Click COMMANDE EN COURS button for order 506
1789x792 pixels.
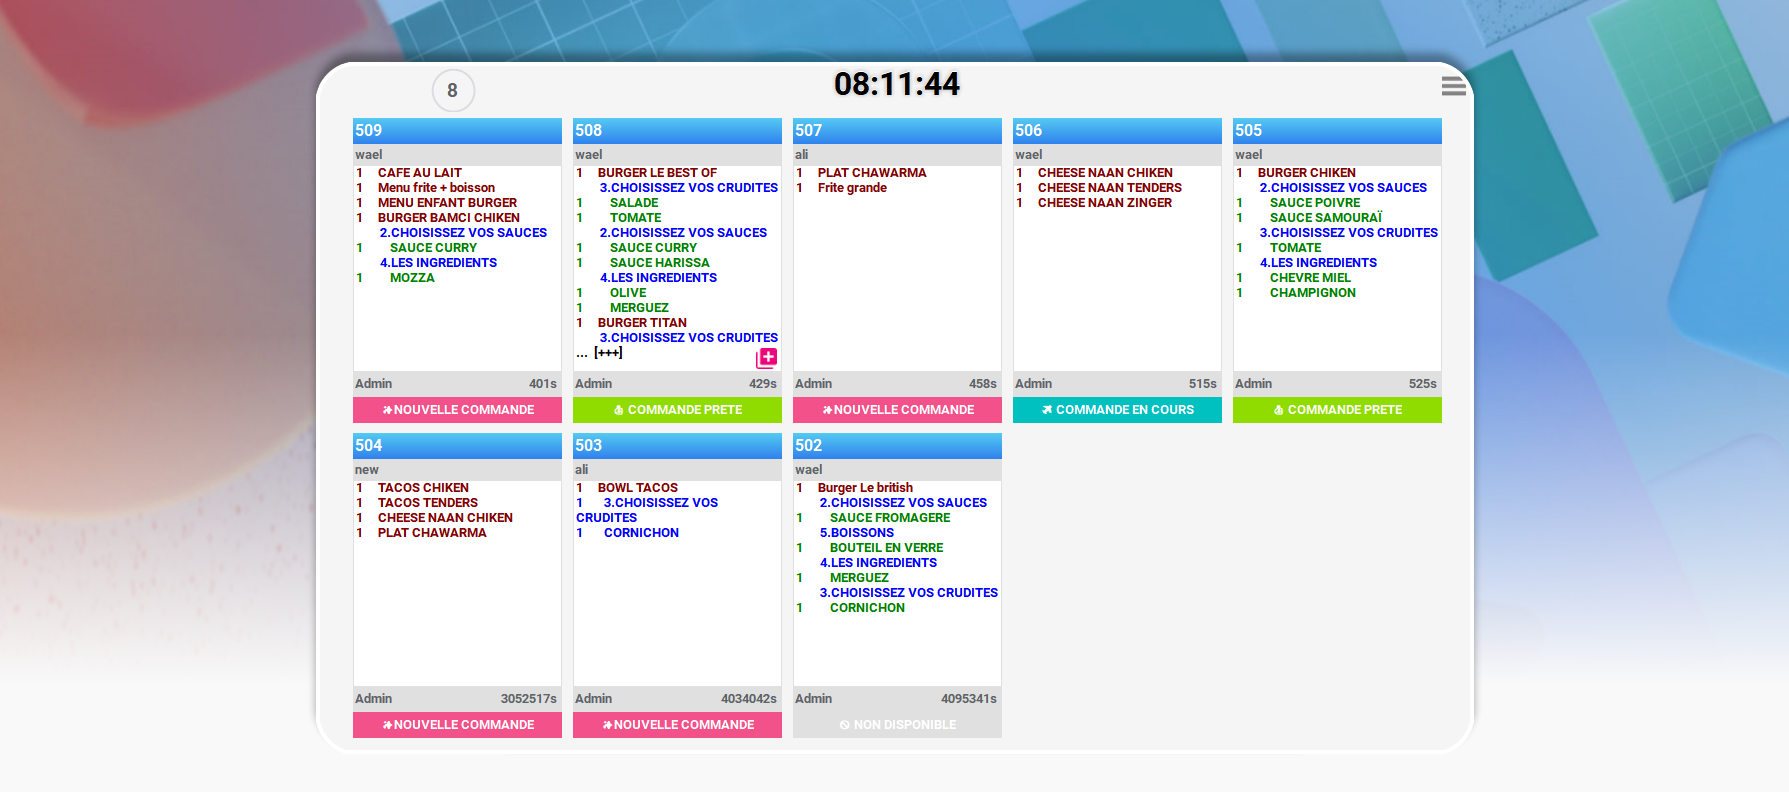pyautogui.click(x=1117, y=410)
